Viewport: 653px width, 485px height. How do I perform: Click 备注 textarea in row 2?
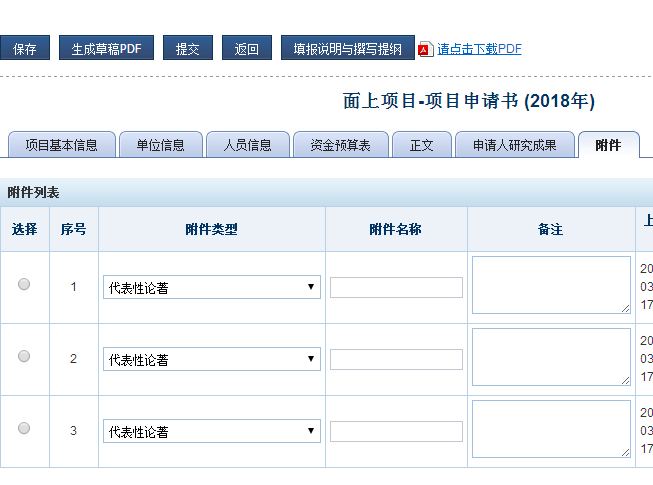[x=551, y=357]
